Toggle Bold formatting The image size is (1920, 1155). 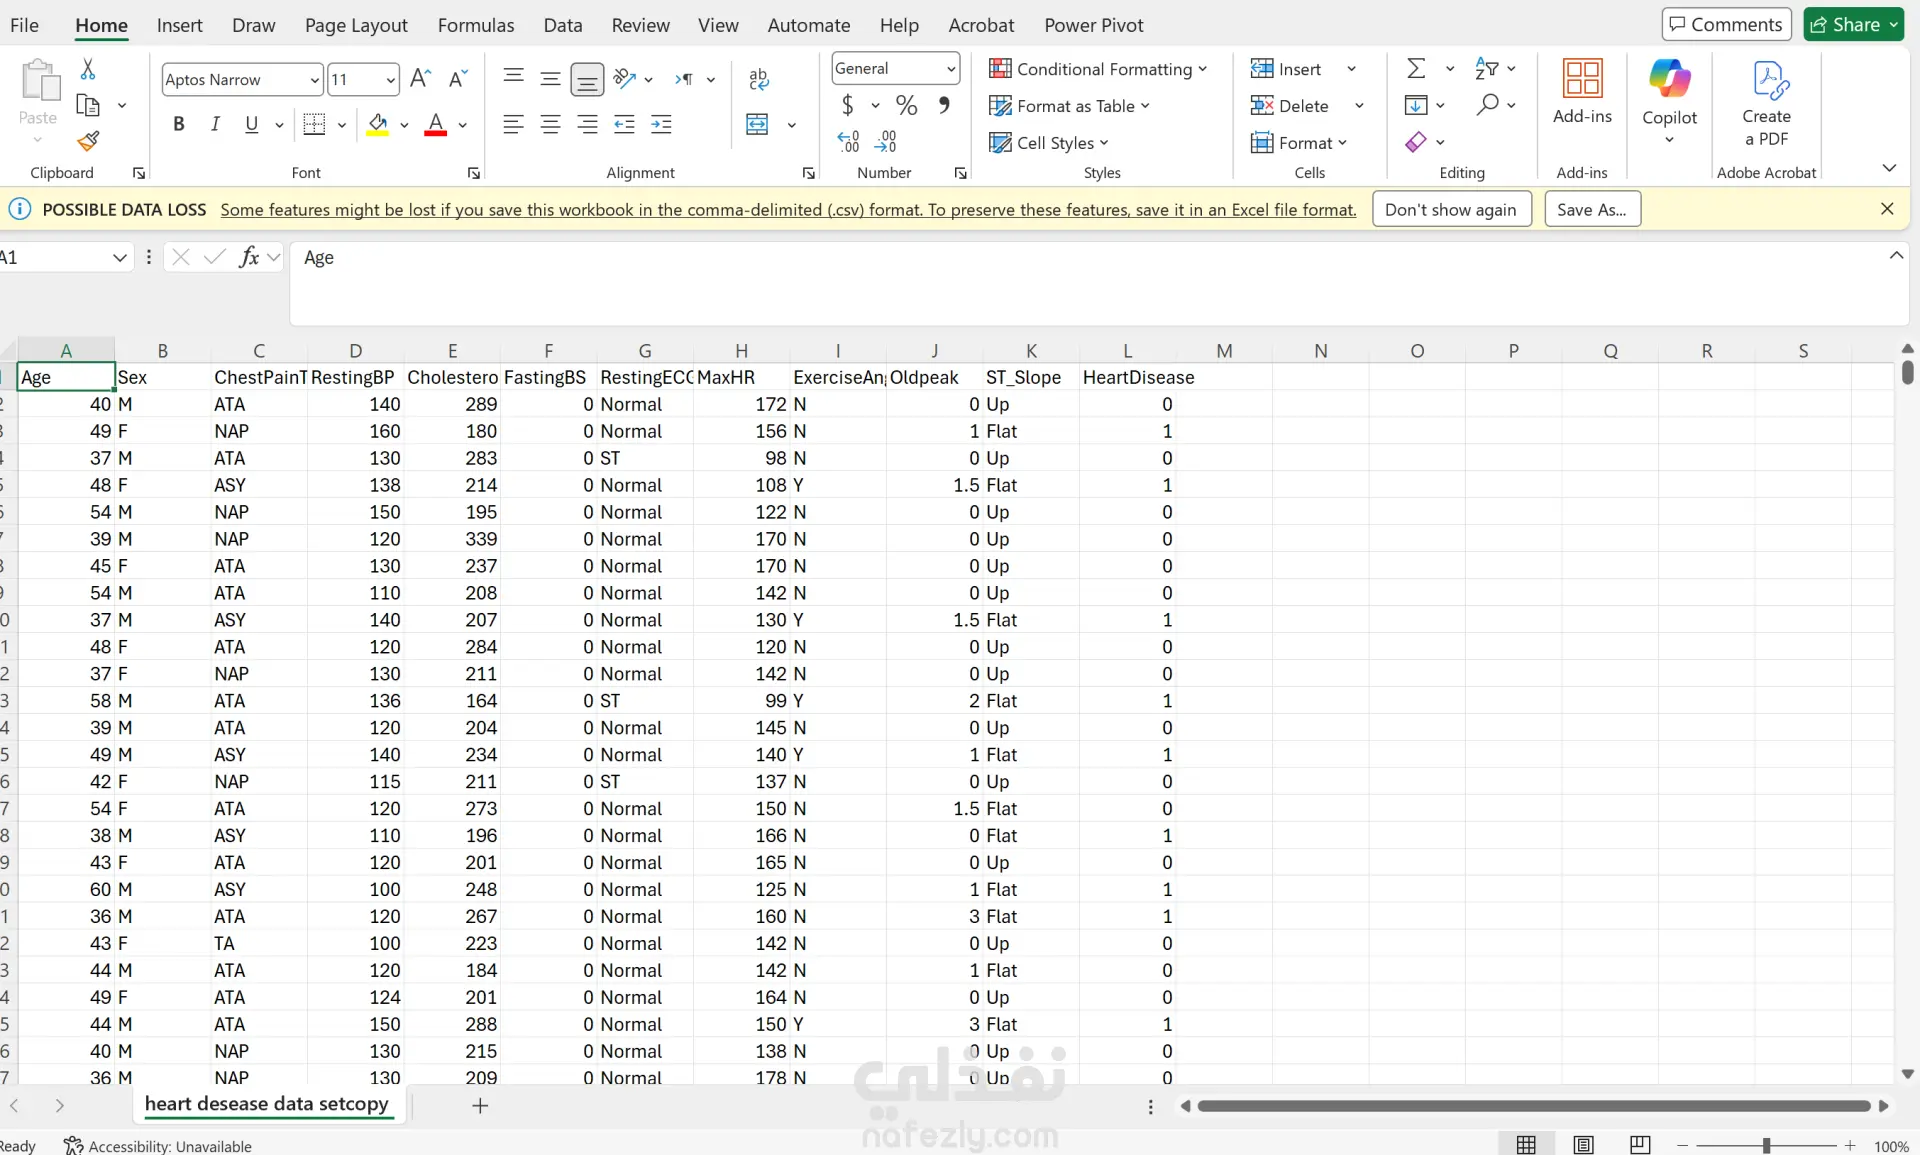pyautogui.click(x=179, y=125)
